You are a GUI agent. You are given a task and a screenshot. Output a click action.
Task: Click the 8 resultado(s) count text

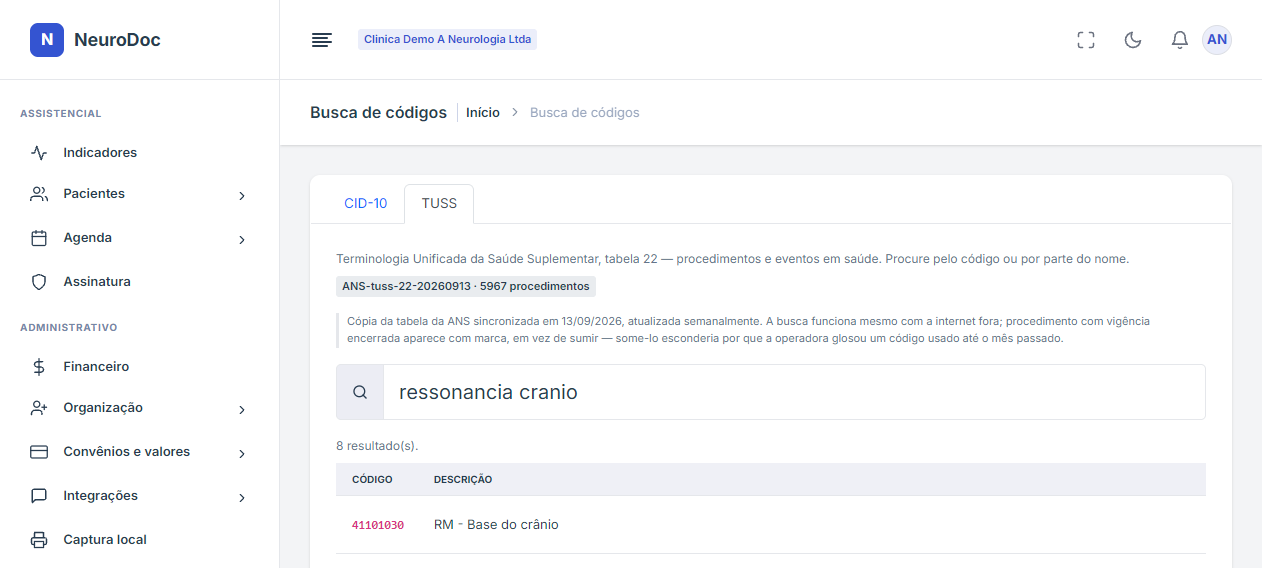[377, 446]
